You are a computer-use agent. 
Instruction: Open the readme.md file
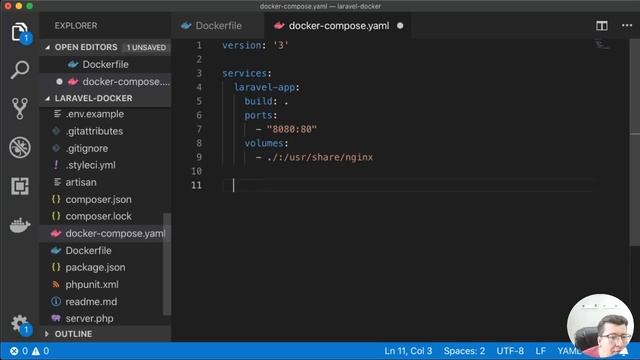[x=91, y=302]
